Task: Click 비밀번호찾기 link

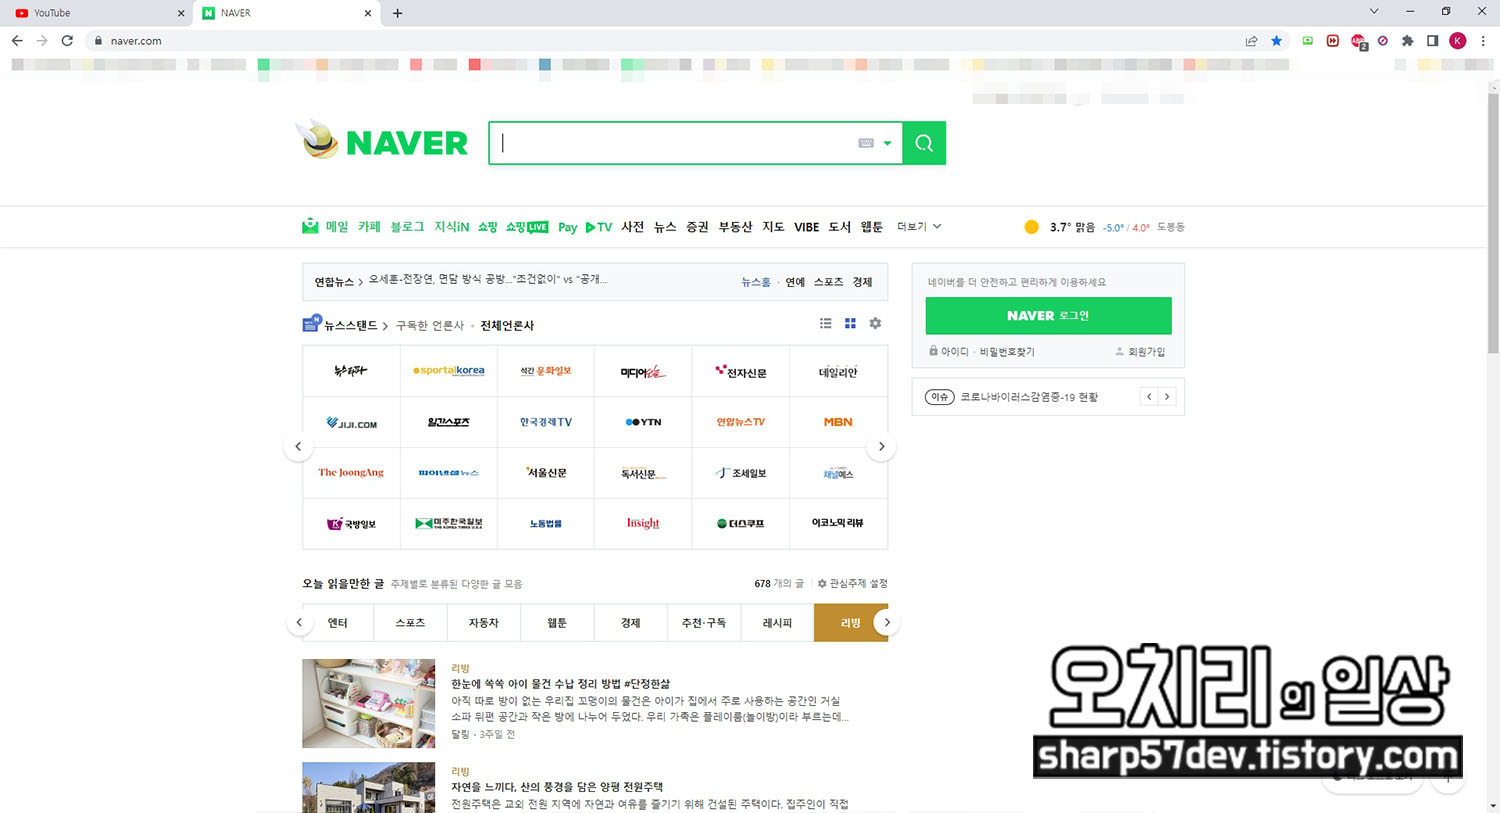Action: coord(1007,352)
